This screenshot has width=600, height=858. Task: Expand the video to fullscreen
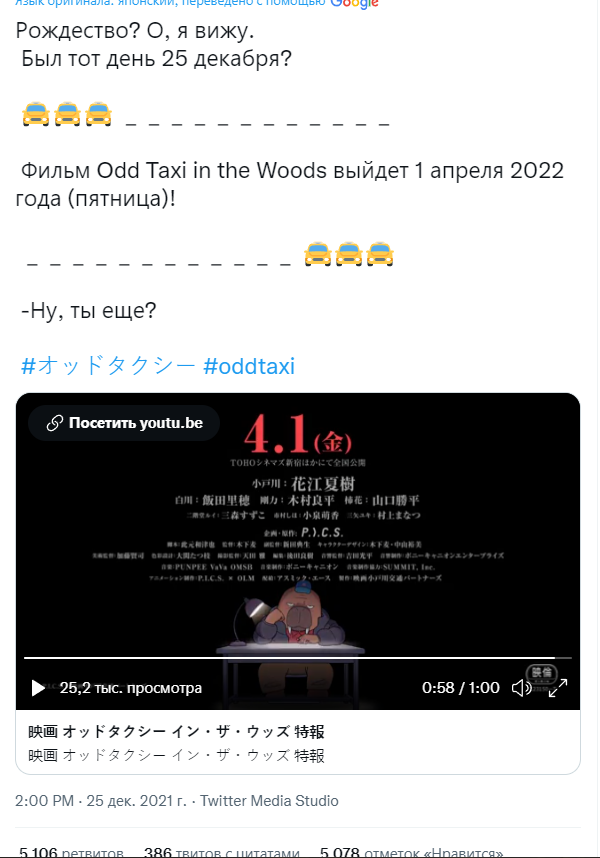pos(558,688)
